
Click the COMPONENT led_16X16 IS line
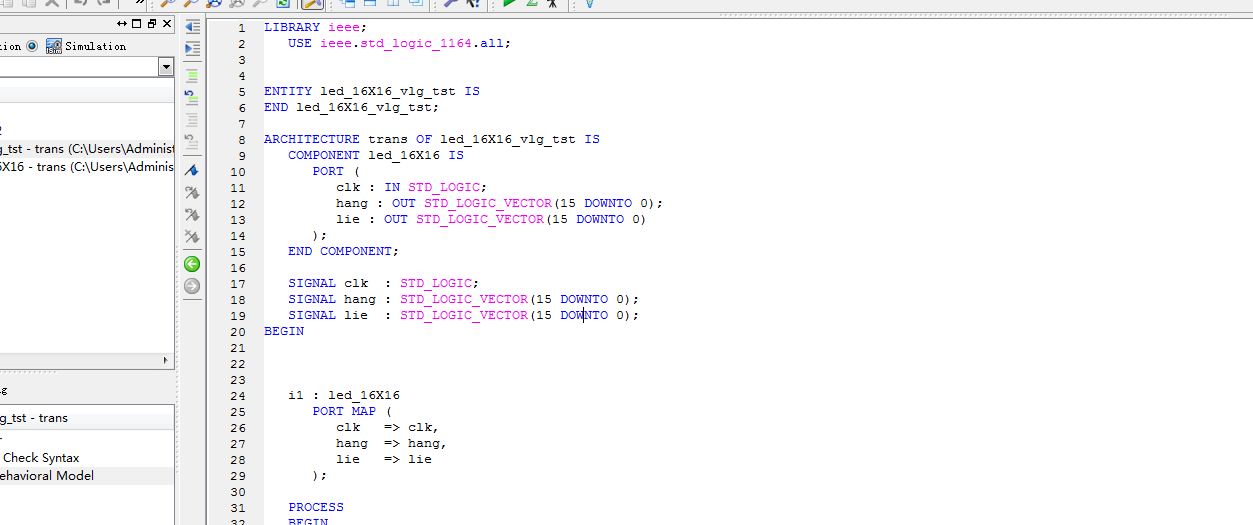[x=376, y=155]
